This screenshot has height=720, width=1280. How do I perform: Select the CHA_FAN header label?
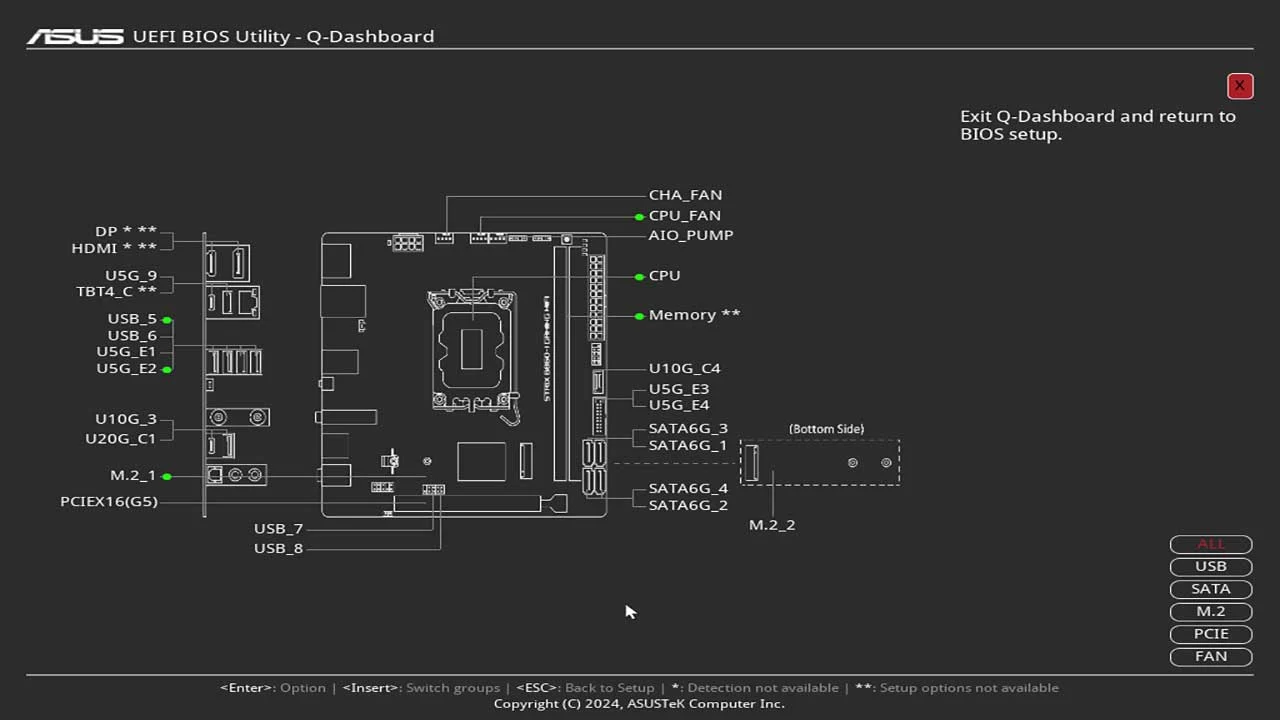click(x=685, y=195)
